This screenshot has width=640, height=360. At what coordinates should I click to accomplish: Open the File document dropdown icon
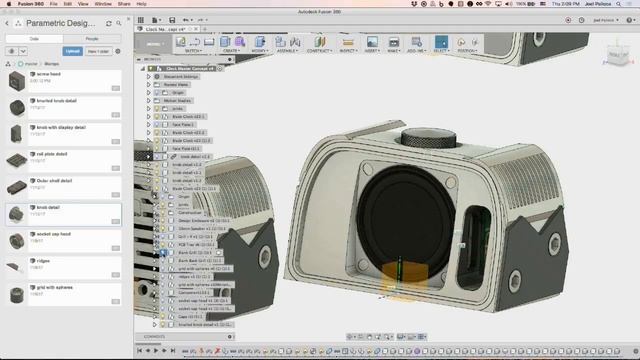click(x=156, y=20)
